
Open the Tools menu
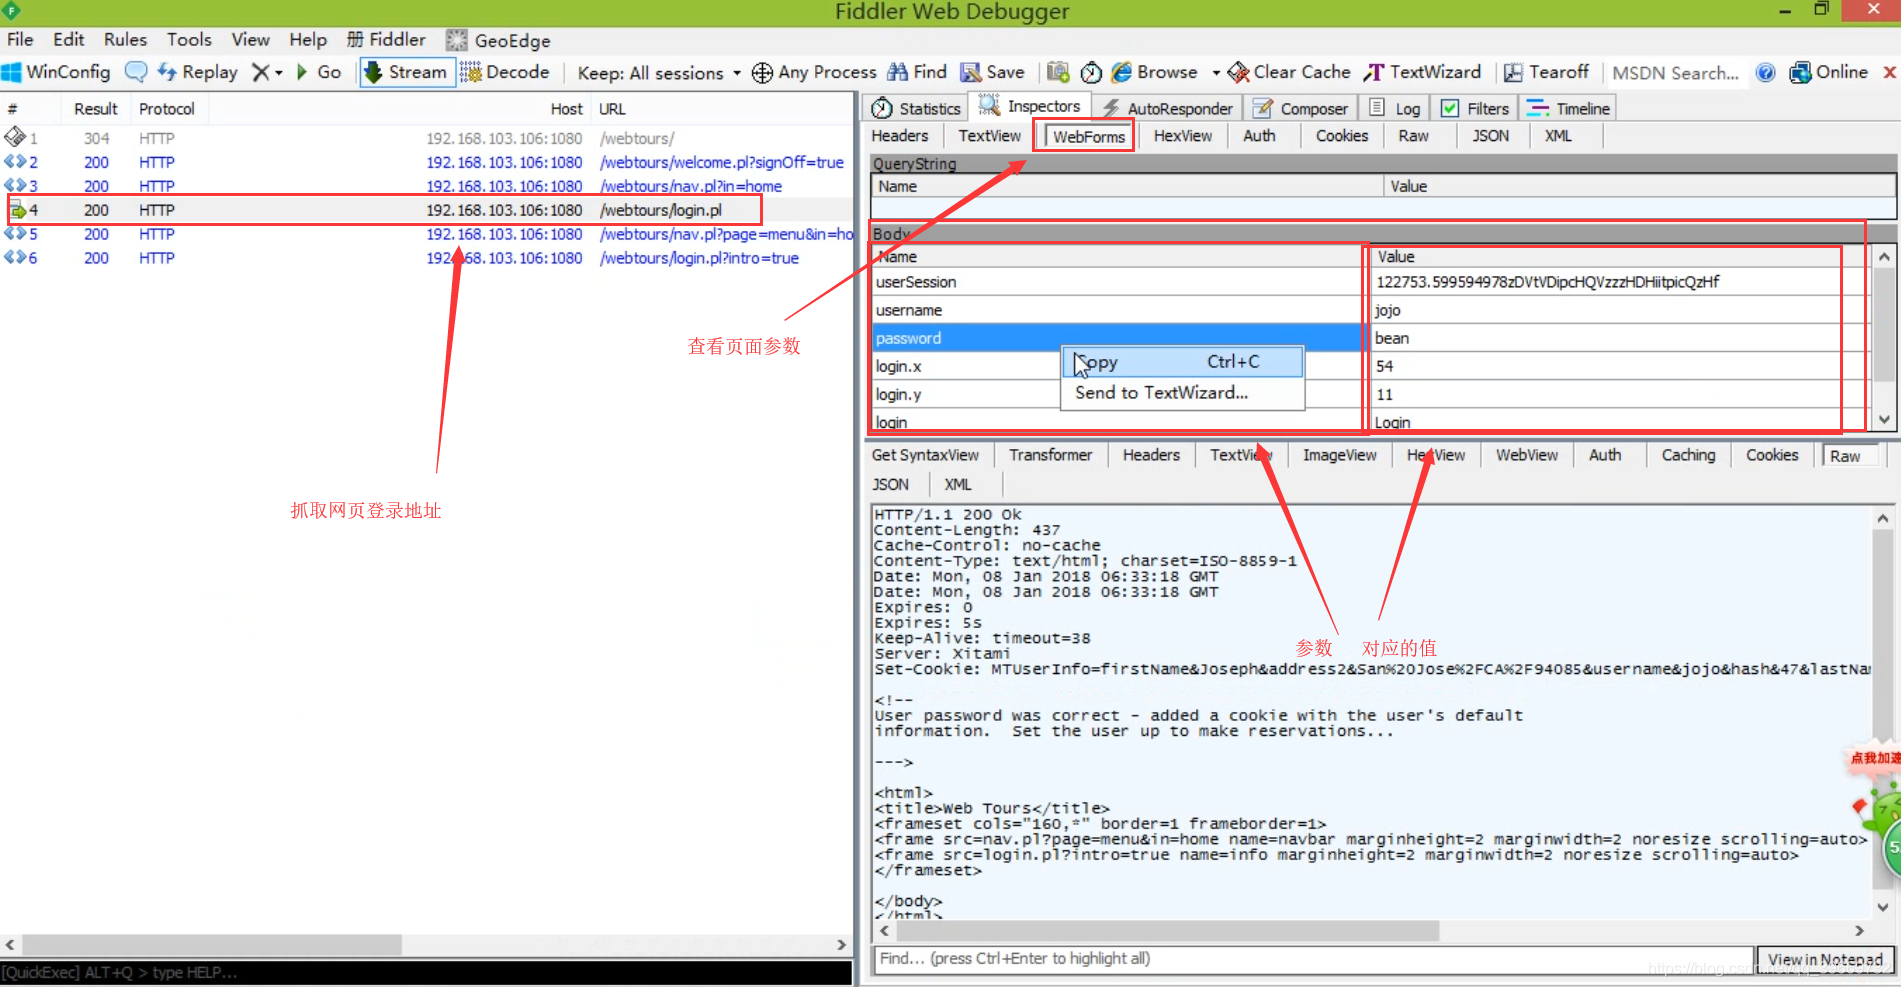(x=189, y=39)
